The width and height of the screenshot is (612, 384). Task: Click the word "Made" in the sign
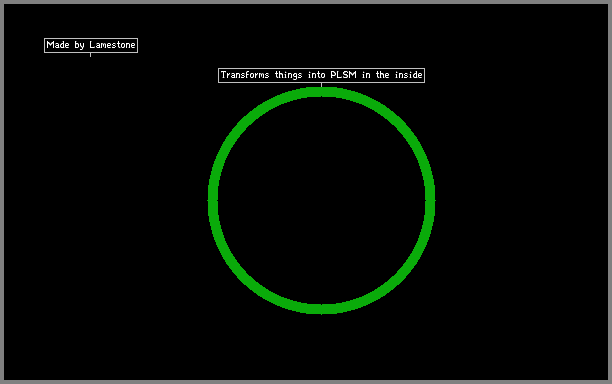58,45
